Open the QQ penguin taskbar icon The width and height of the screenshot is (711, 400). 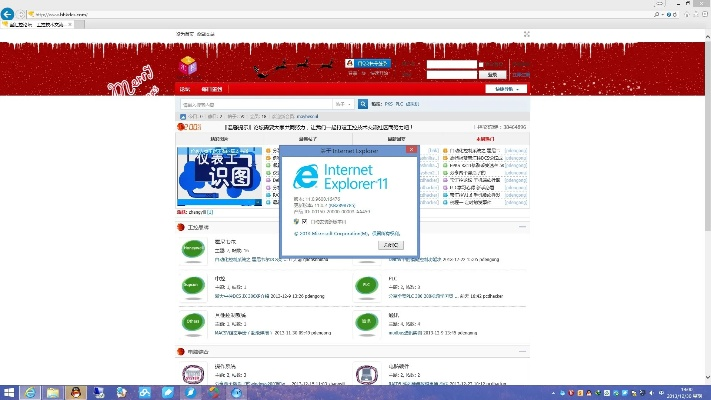pyautogui.click(x=76, y=393)
